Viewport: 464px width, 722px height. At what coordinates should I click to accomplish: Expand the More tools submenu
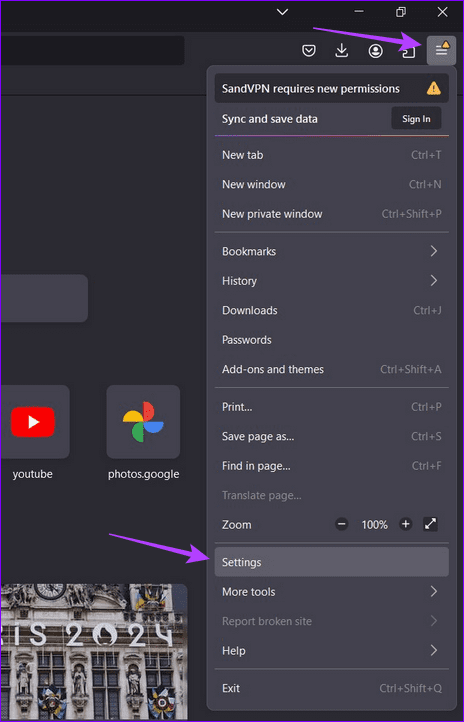331,592
